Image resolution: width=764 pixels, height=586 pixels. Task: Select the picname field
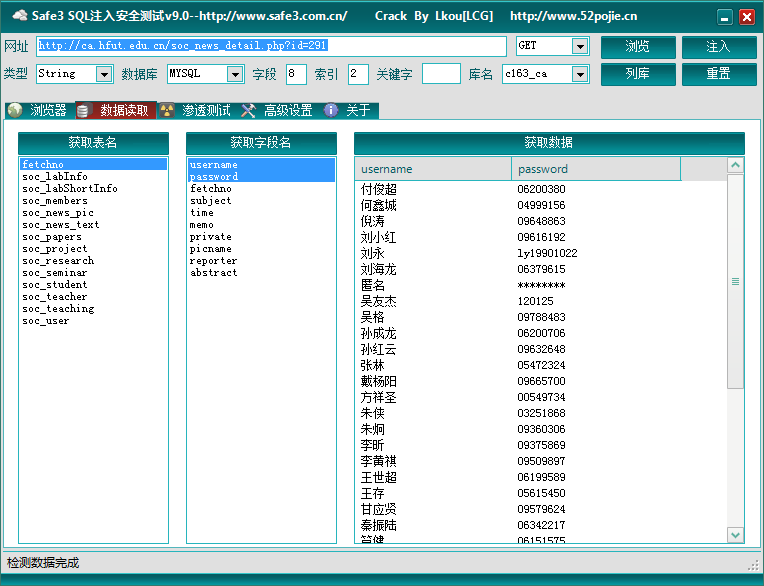[261, 249]
